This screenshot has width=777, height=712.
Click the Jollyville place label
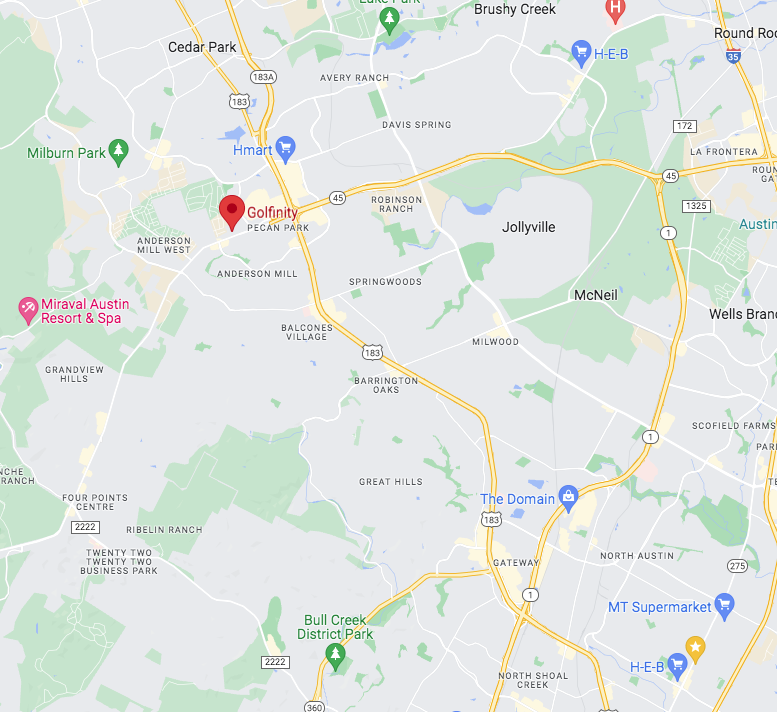click(x=529, y=227)
